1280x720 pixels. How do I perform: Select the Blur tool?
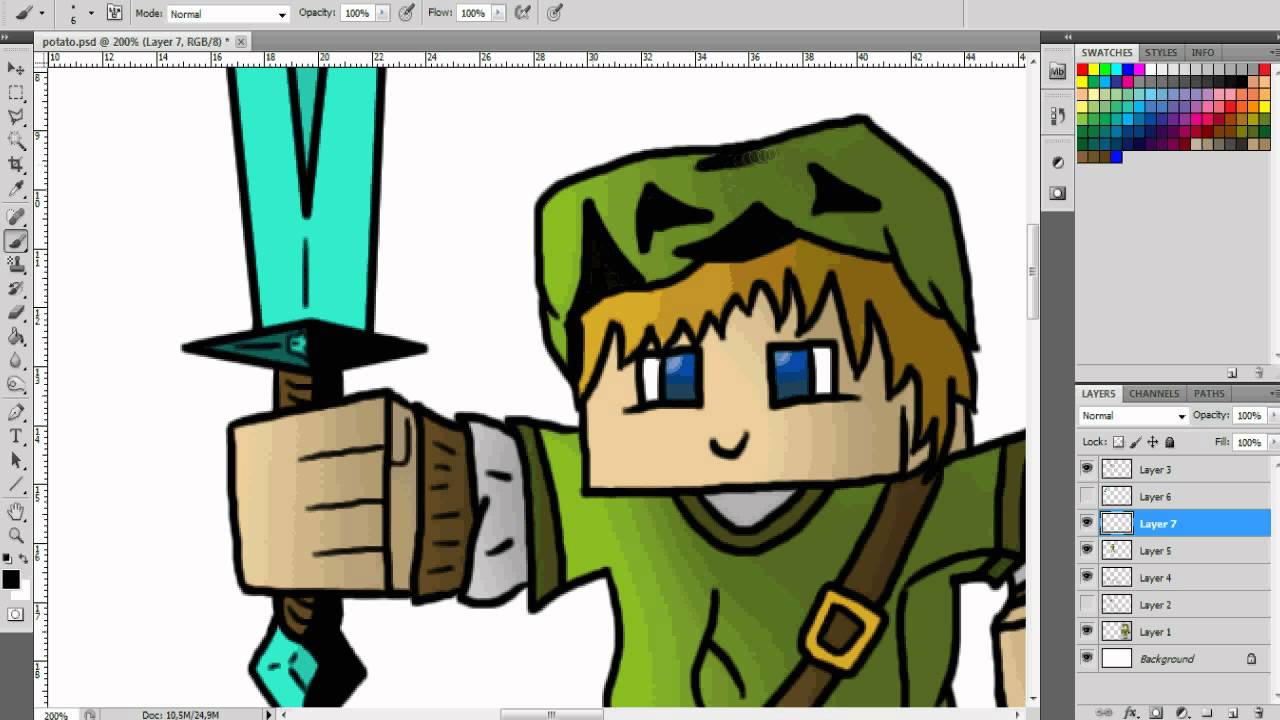click(16, 361)
